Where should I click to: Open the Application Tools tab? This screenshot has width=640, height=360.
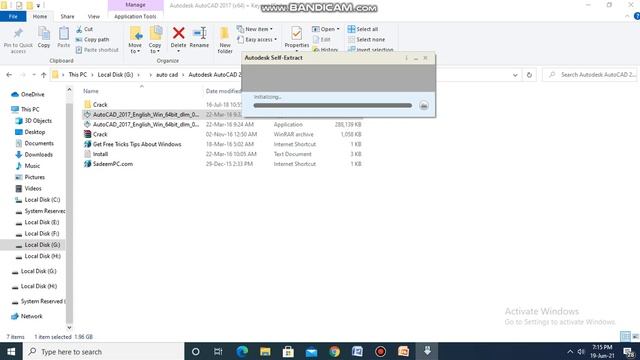tap(135, 16)
